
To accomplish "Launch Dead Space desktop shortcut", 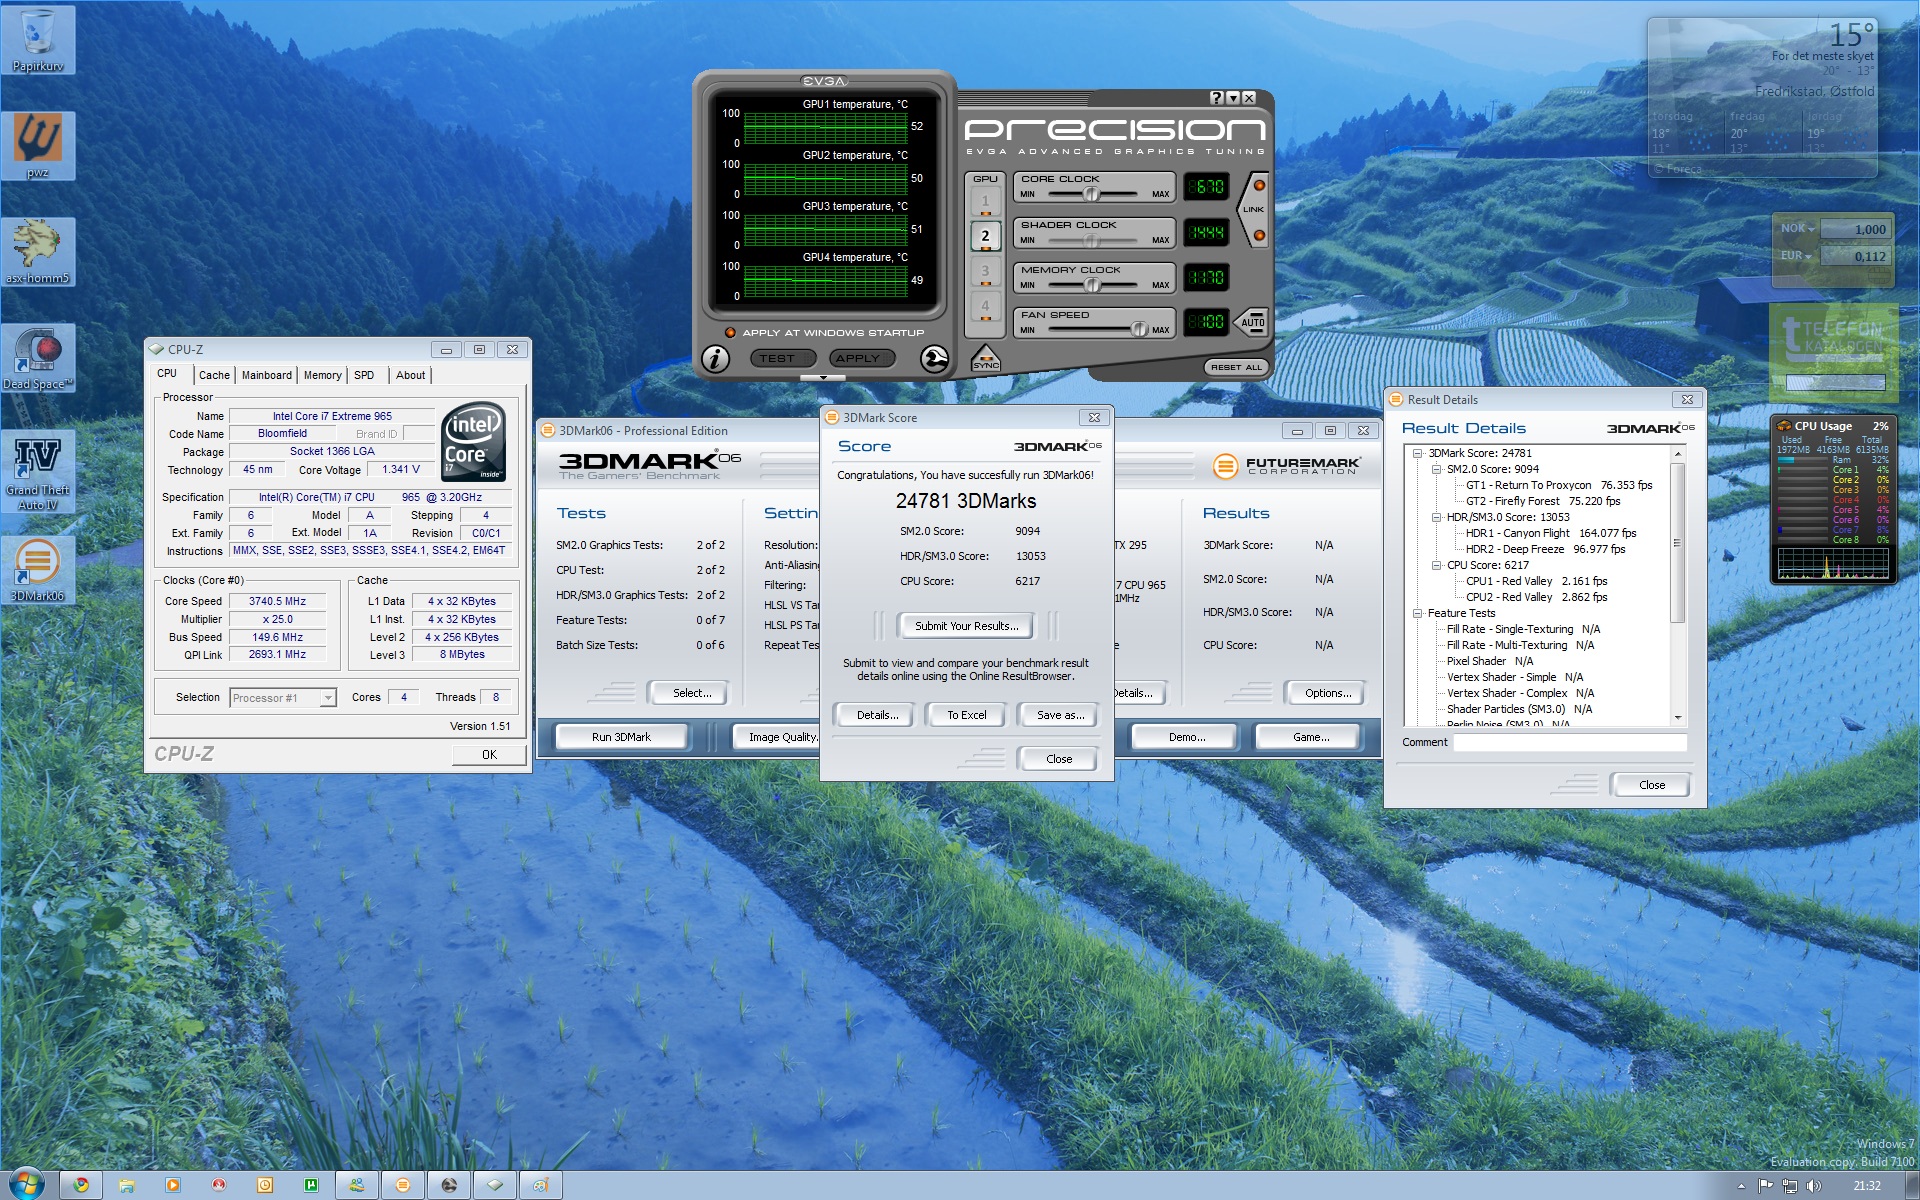I will pos(38,357).
